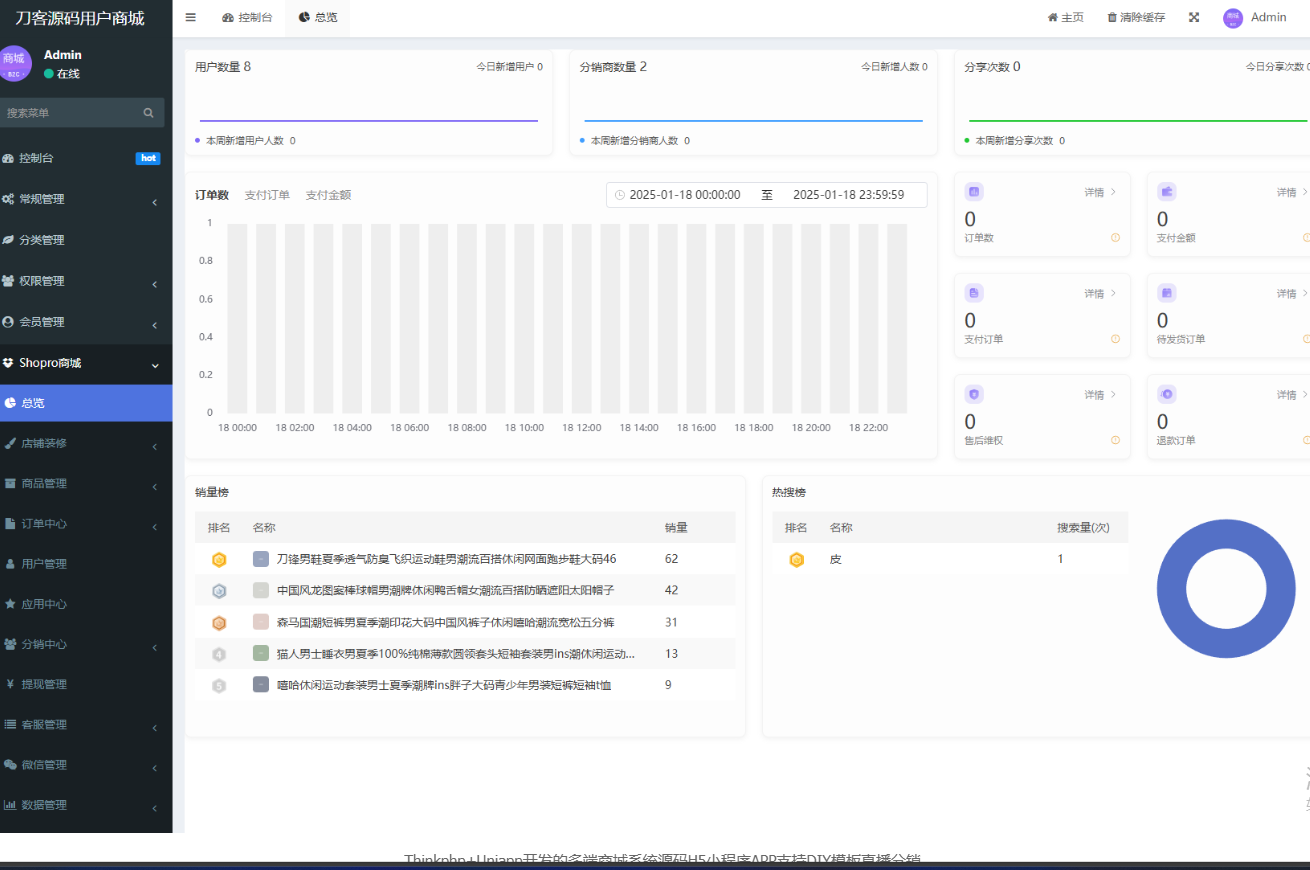Click the fullscreen expand icon in top bar

pos(1194,17)
